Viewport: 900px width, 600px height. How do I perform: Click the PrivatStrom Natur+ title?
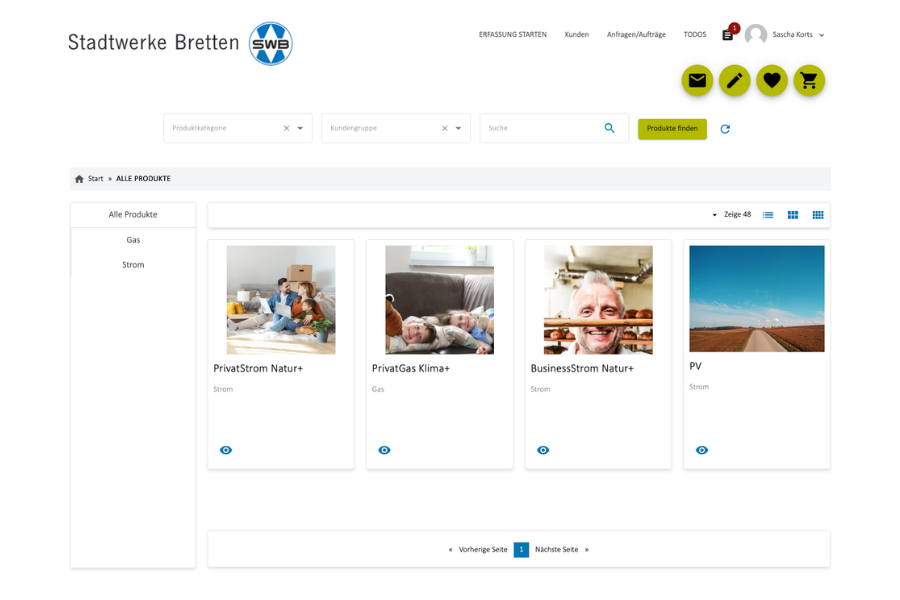point(258,368)
